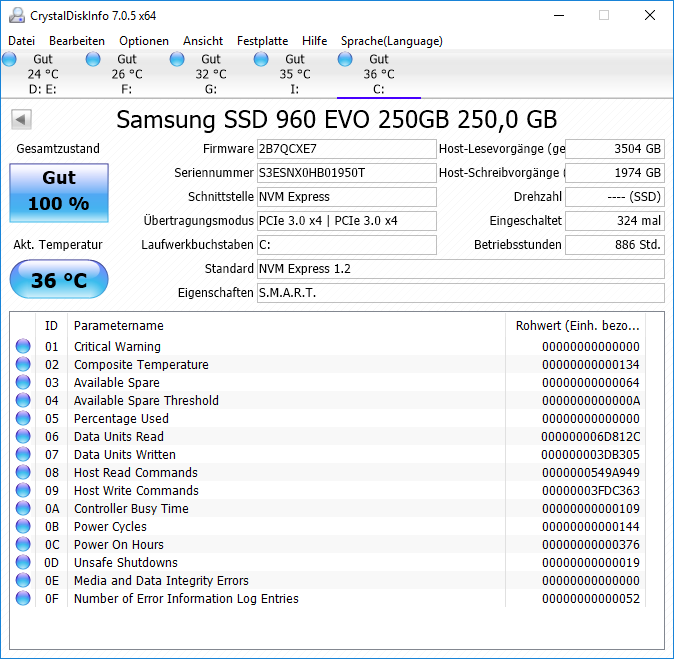Click the blue status orb for drive G:
The image size is (674, 659).
[177, 59]
